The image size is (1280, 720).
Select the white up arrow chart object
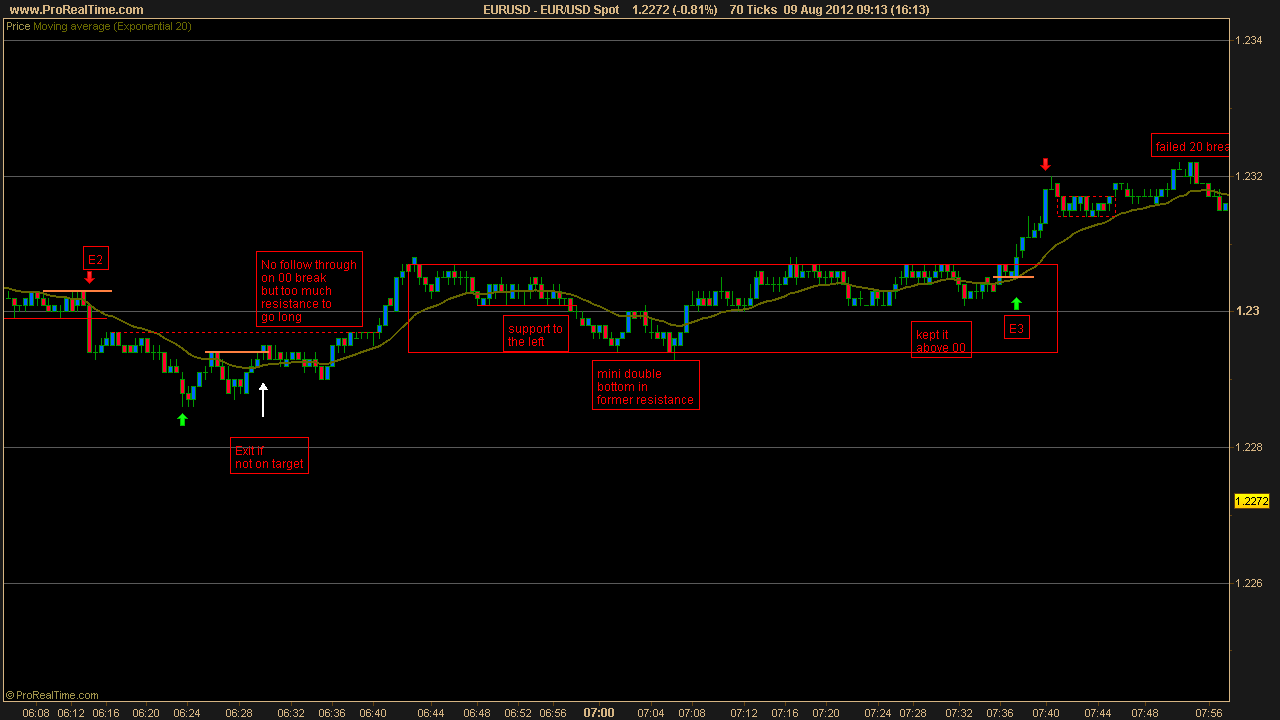click(x=263, y=399)
